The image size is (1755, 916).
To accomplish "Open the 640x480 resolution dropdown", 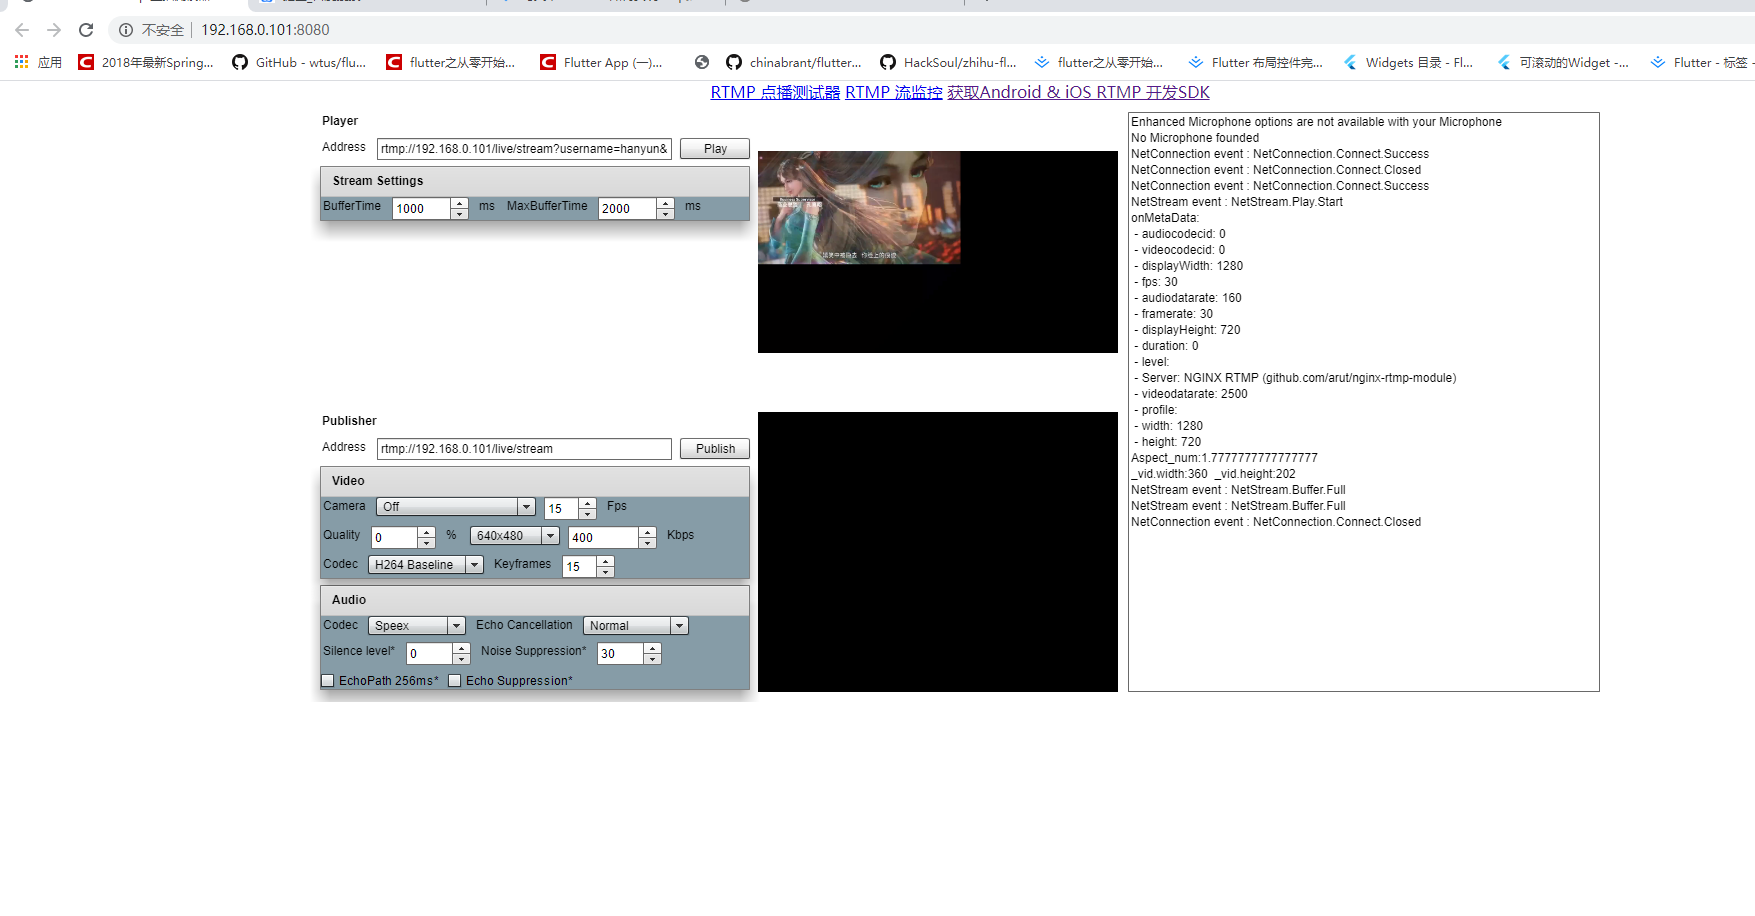I will pyautogui.click(x=514, y=536).
